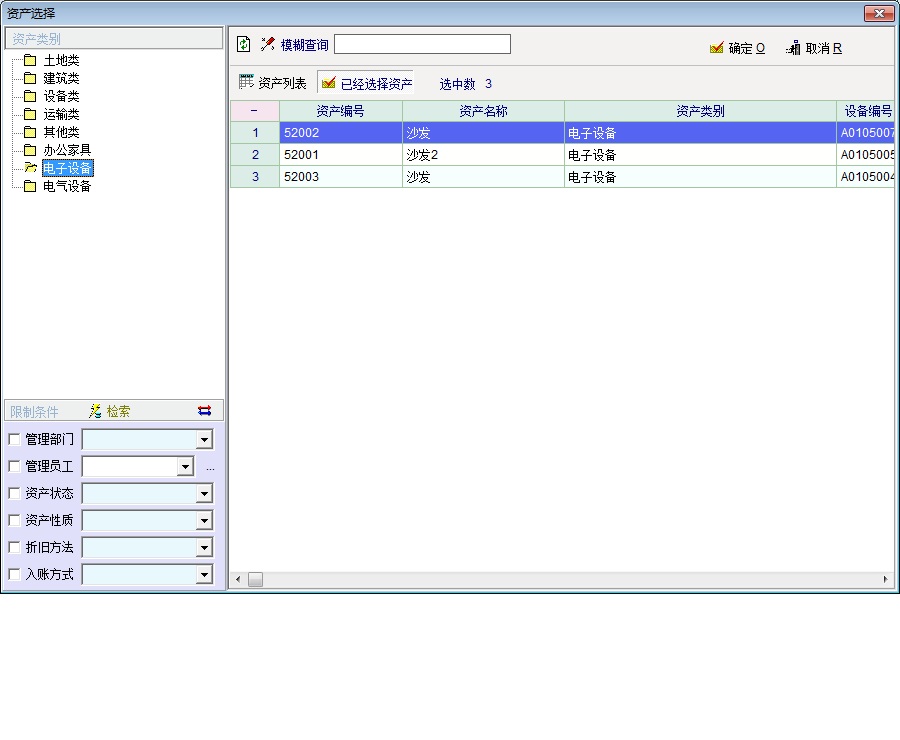Click the green refresh icon in toolbar
Viewport: 900px width, 740px height.
[x=243, y=44]
